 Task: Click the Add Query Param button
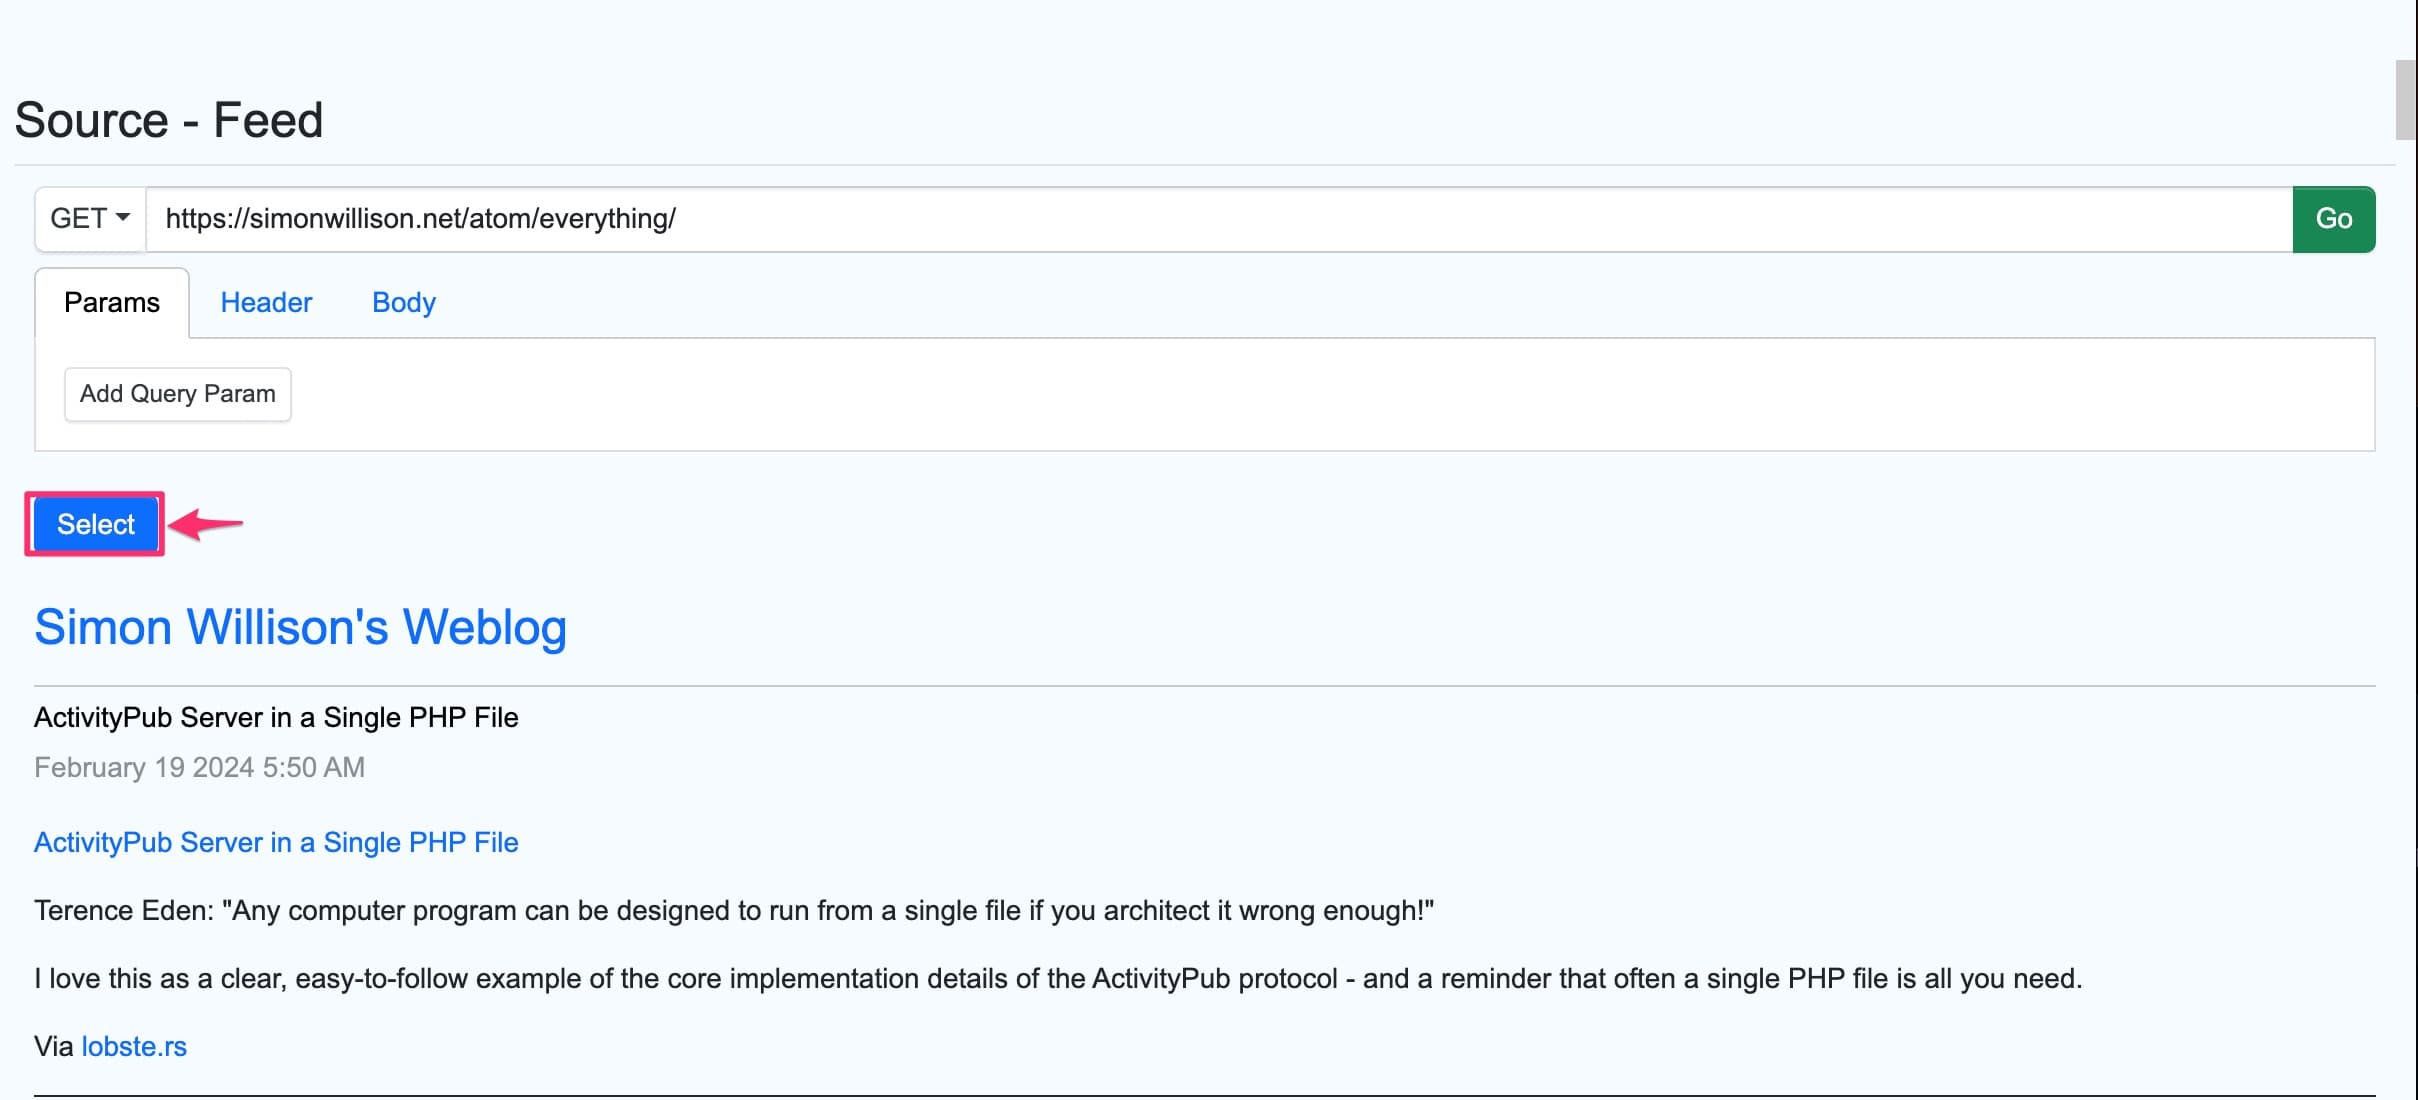tap(177, 394)
